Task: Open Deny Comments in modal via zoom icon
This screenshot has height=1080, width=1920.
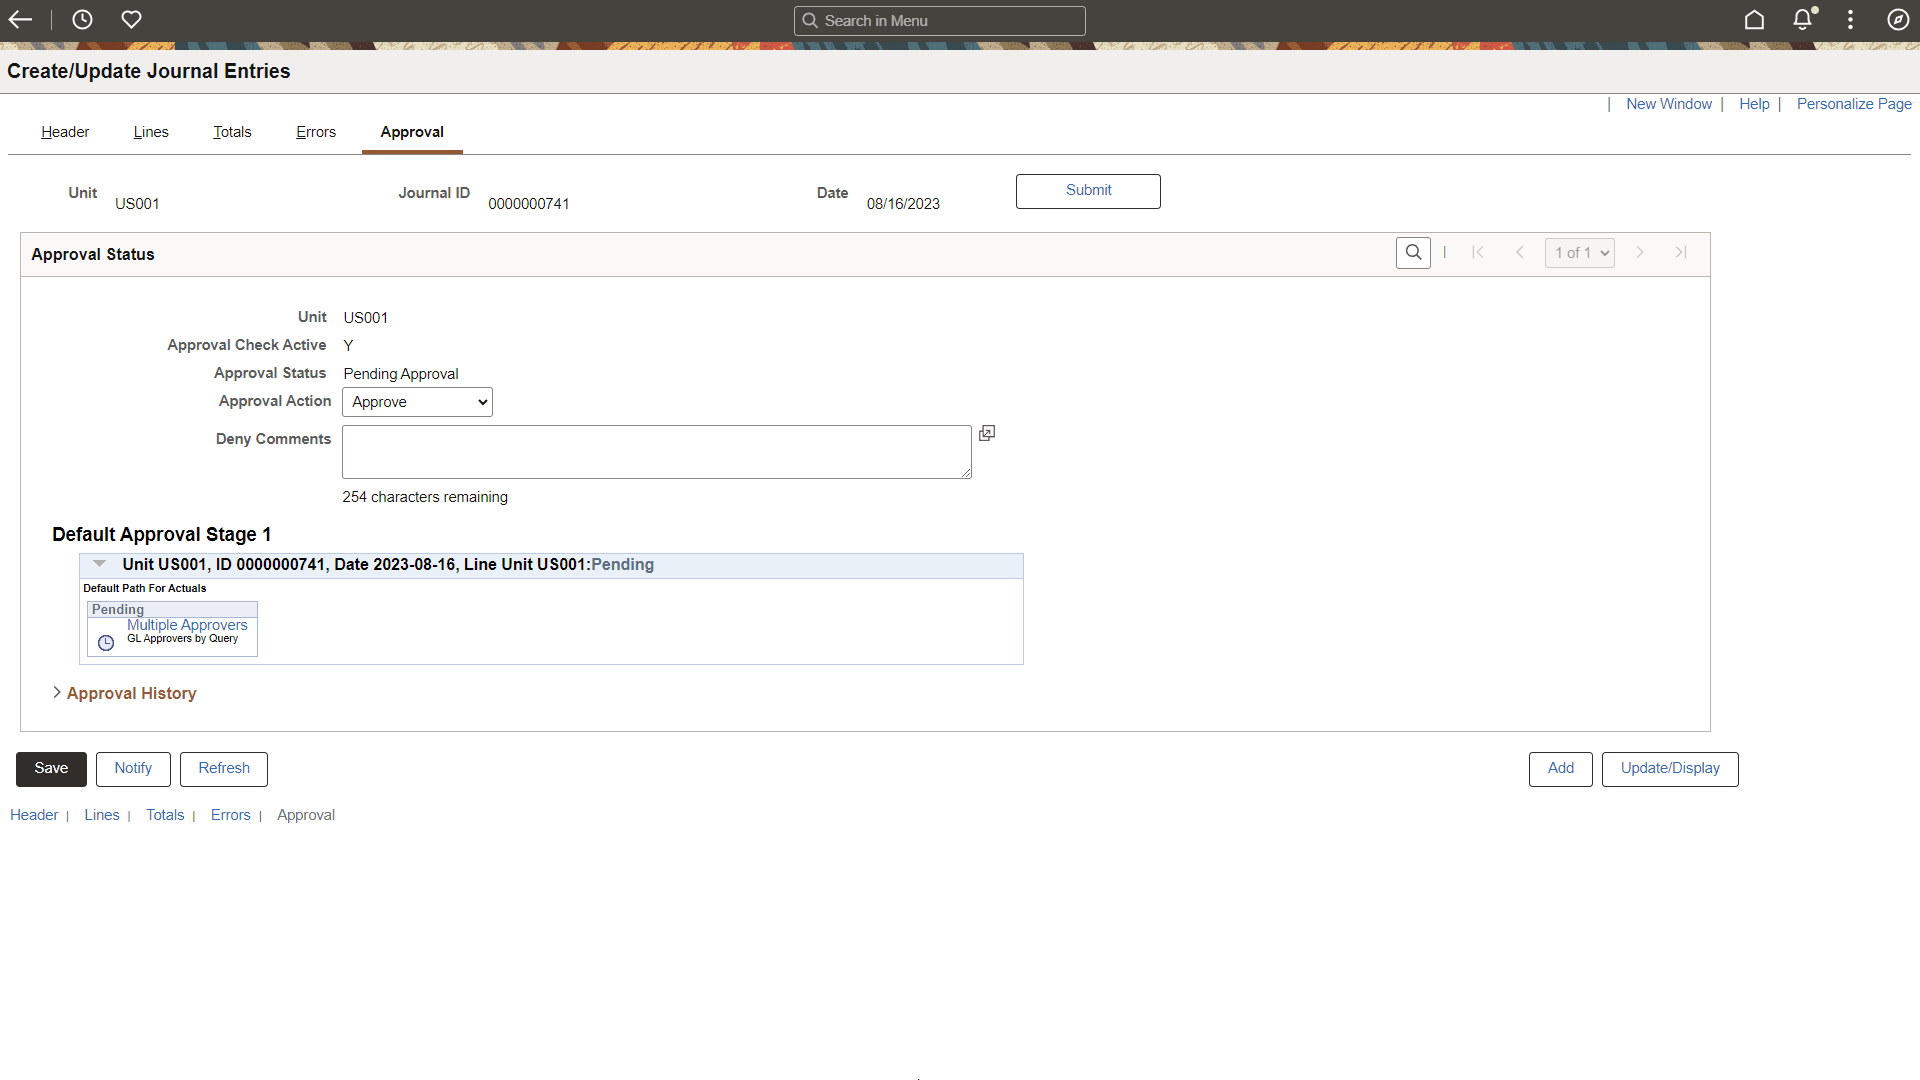Action: tap(987, 432)
